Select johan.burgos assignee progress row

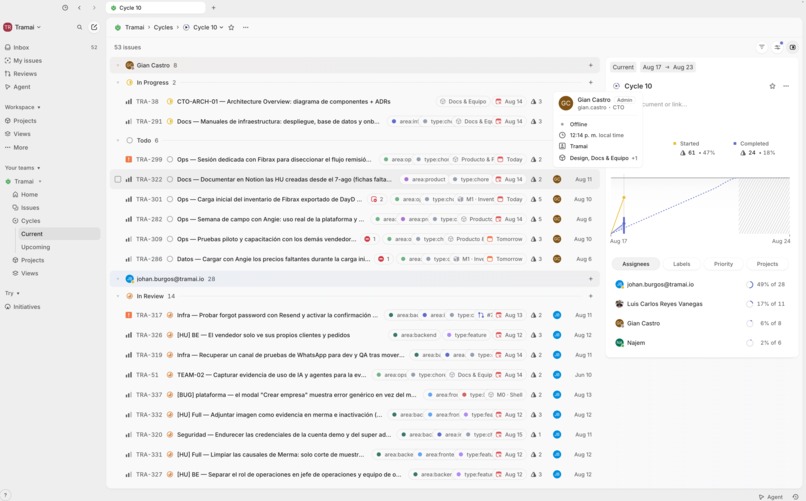702,284
